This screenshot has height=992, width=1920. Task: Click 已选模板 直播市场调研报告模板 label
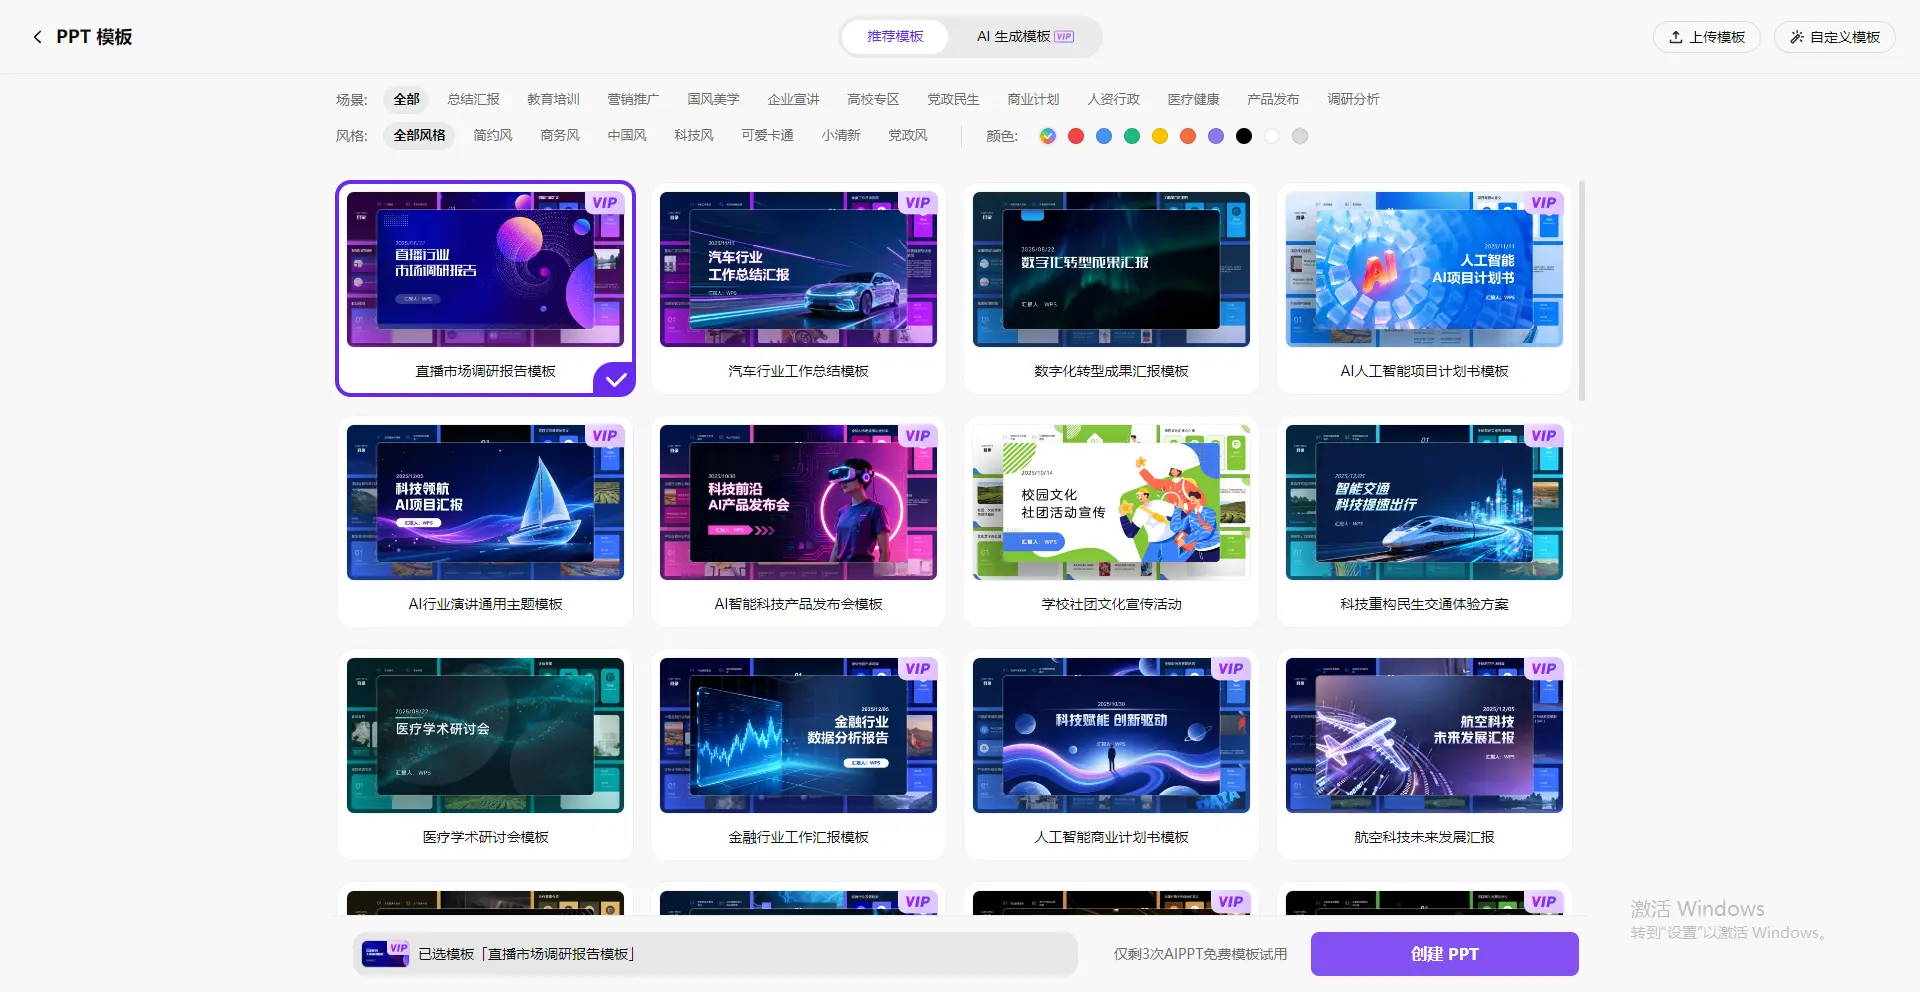pos(527,954)
